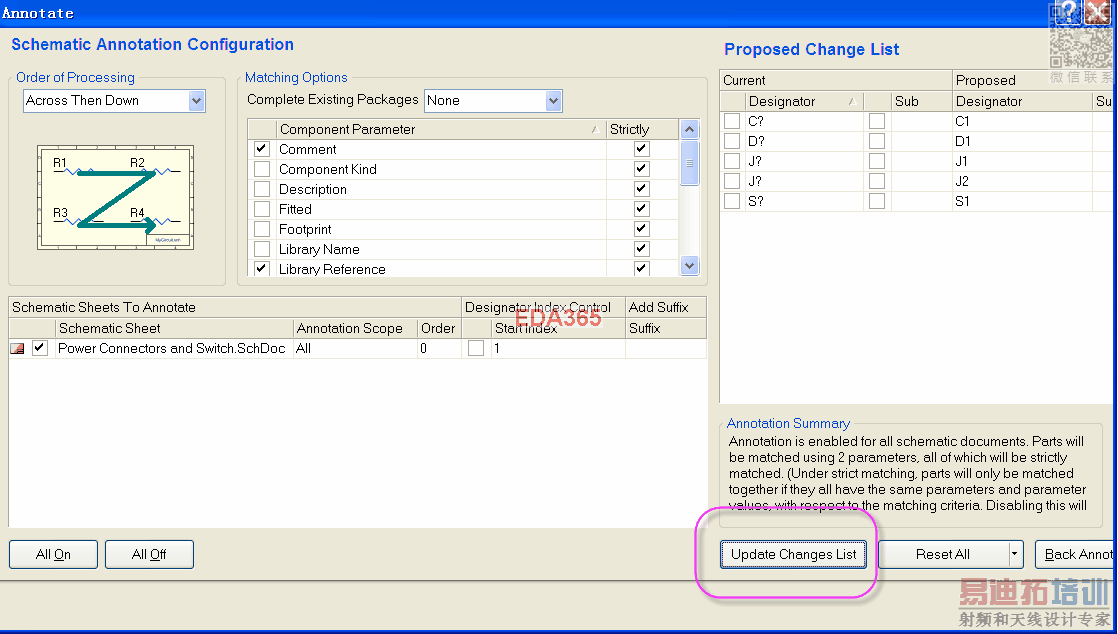This screenshot has height=634, width=1118.
Task: Toggle the Comment parameter checkbox
Action: tap(262, 149)
